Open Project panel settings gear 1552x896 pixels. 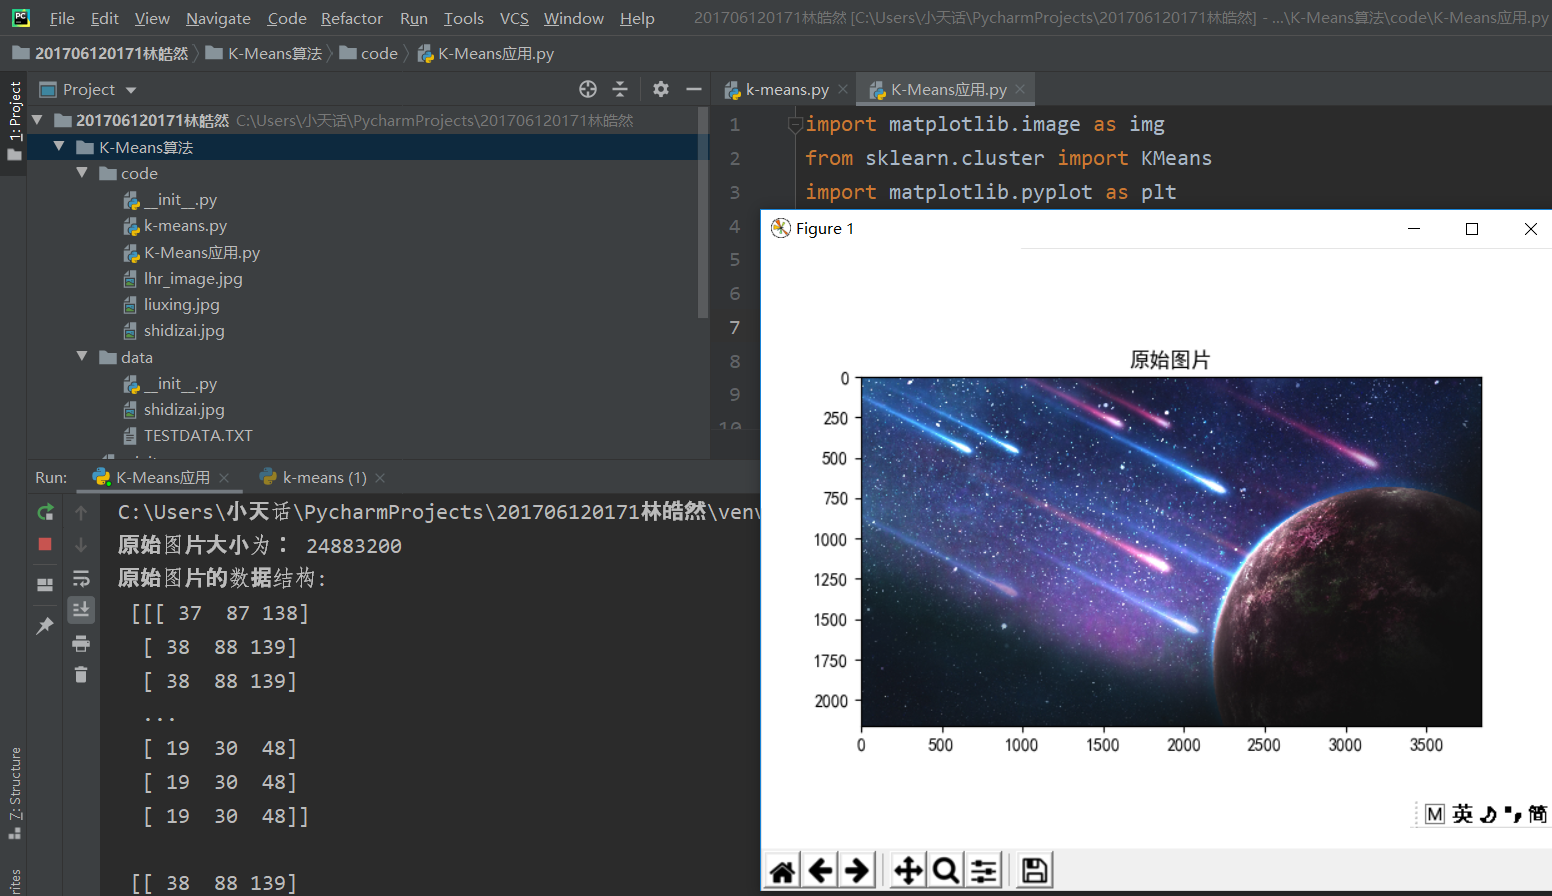click(x=661, y=89)
